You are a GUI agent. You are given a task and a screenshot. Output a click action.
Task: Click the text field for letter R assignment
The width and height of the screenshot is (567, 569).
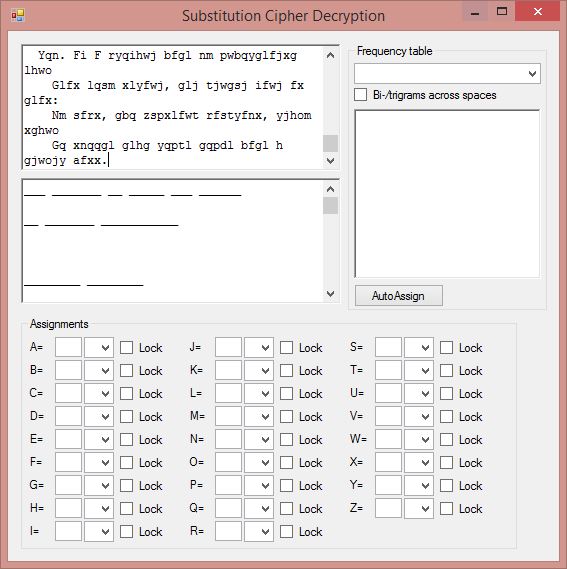pos(228,532)
